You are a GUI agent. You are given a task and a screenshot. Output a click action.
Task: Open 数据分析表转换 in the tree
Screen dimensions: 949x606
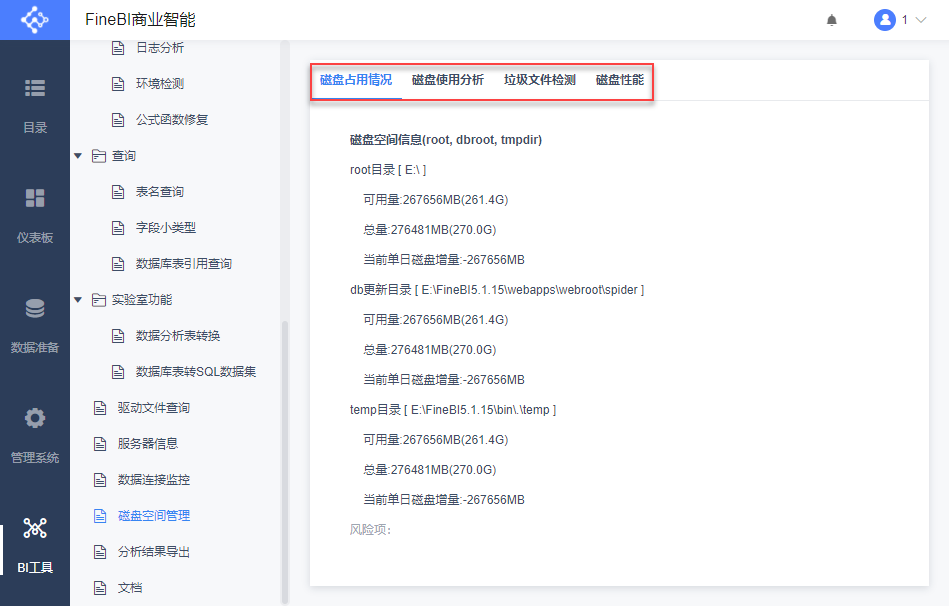click(x=178, y=336)
